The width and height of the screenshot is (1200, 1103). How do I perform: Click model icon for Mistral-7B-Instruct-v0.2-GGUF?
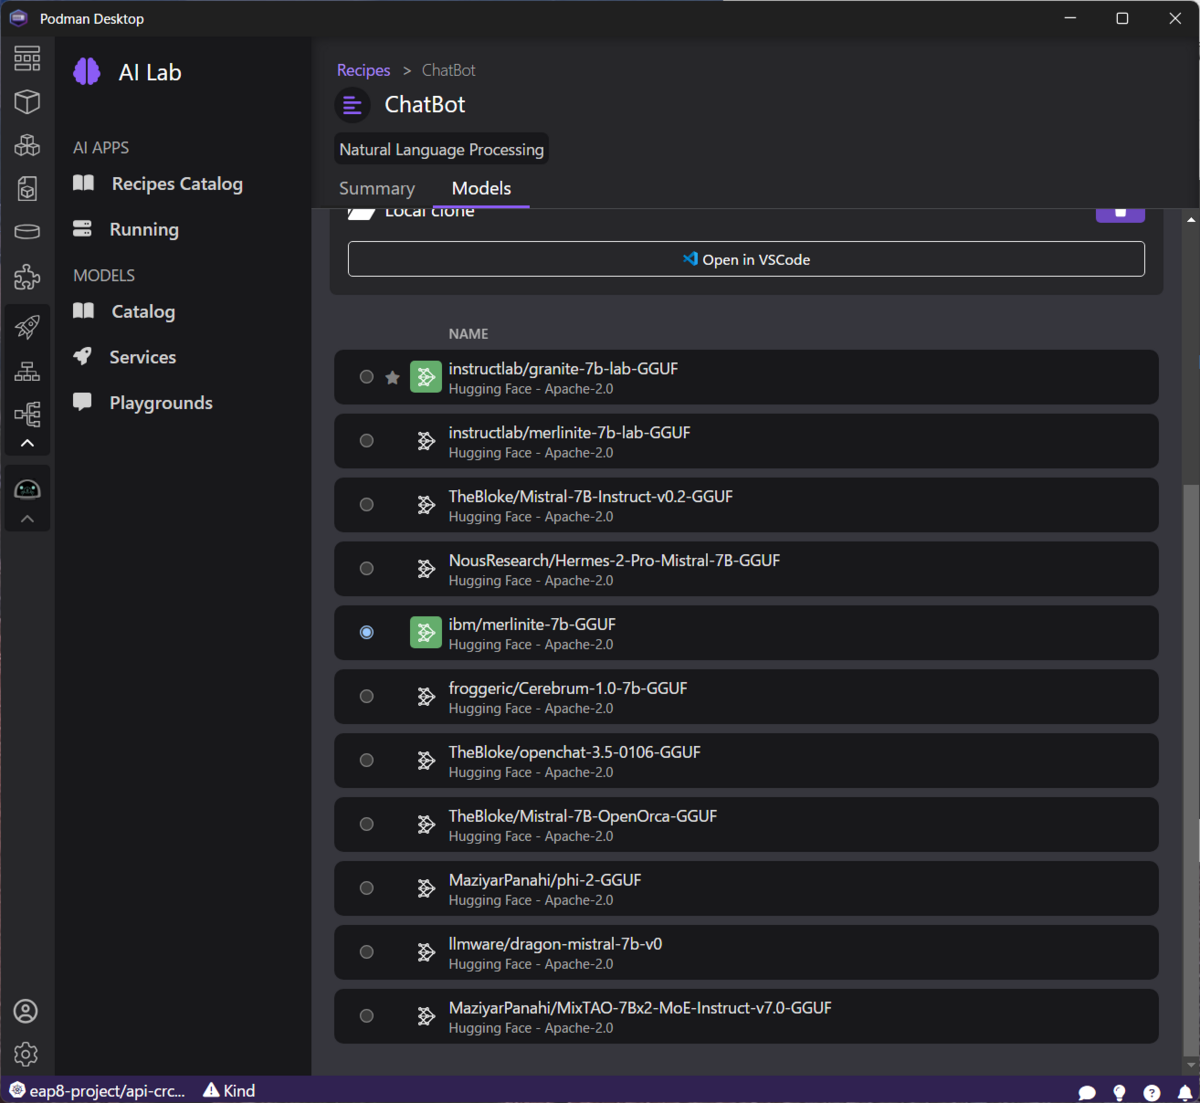426,505
